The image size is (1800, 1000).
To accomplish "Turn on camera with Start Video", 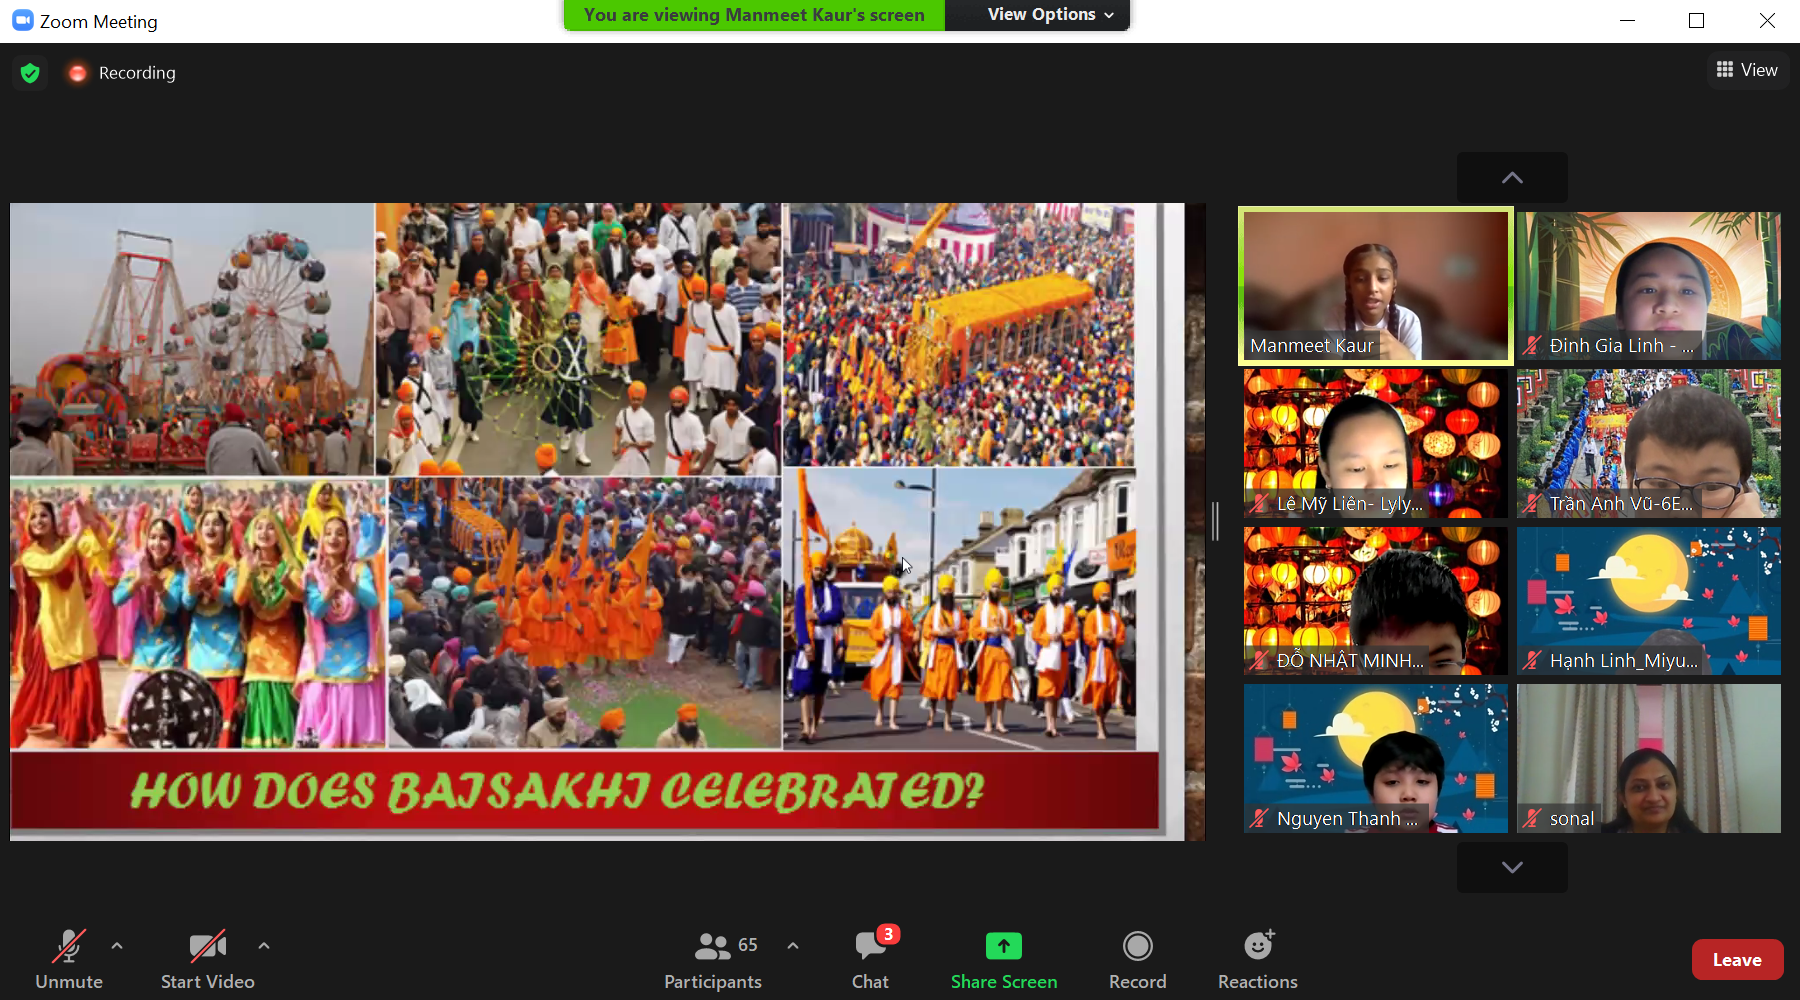I will tap(208, 959).
